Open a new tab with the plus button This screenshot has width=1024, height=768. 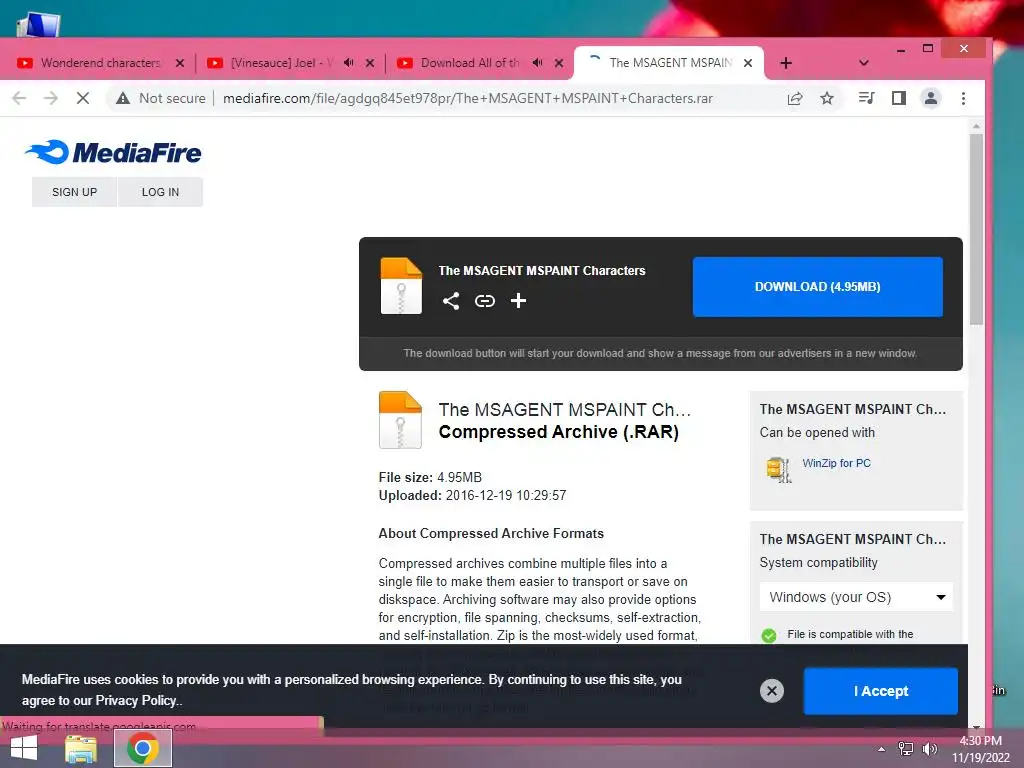click(786, 63)
